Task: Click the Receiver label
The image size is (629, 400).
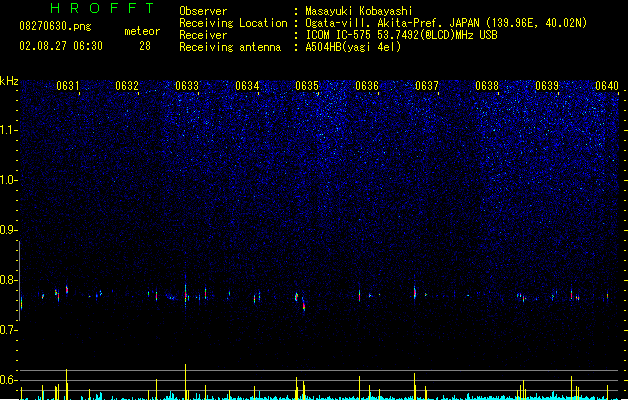Action: click(203, 35)
